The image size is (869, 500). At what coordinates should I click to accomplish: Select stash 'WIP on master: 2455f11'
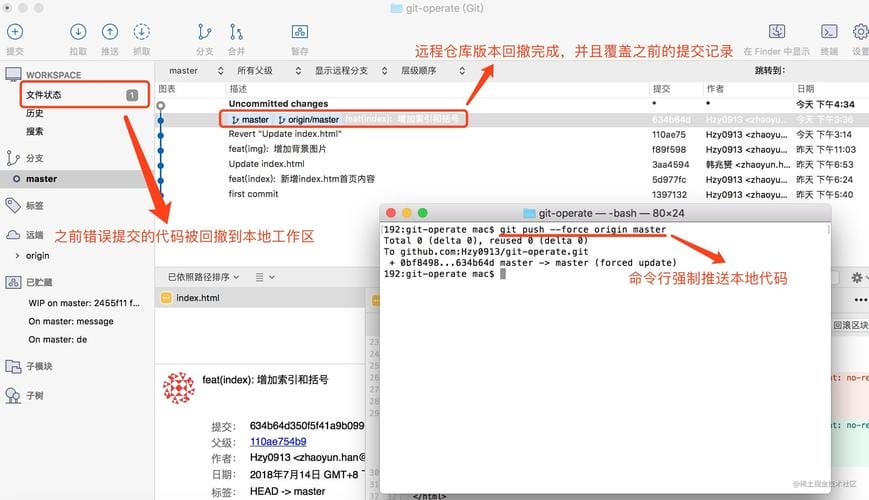(x=84, y=303)
